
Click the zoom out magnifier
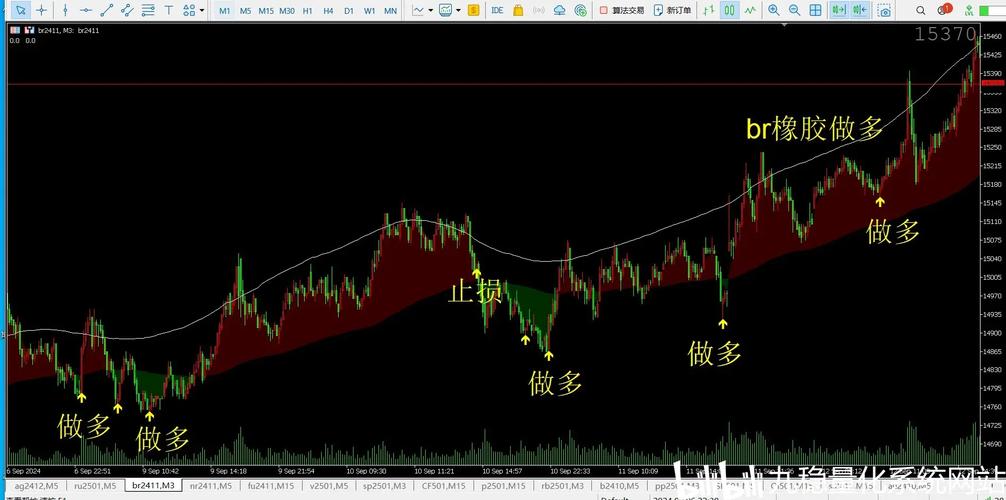coord(794,10)
